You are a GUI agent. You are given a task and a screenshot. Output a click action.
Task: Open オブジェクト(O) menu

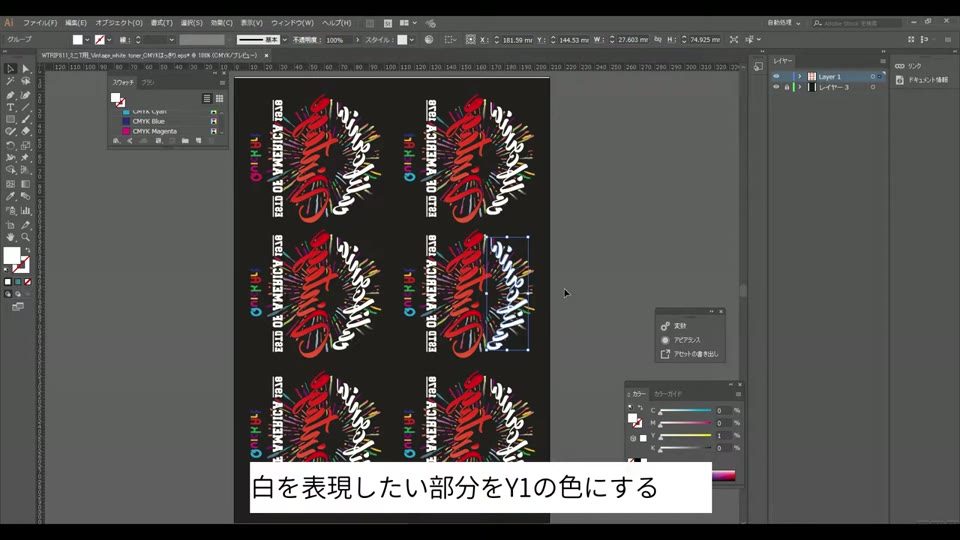coord(119,23)
